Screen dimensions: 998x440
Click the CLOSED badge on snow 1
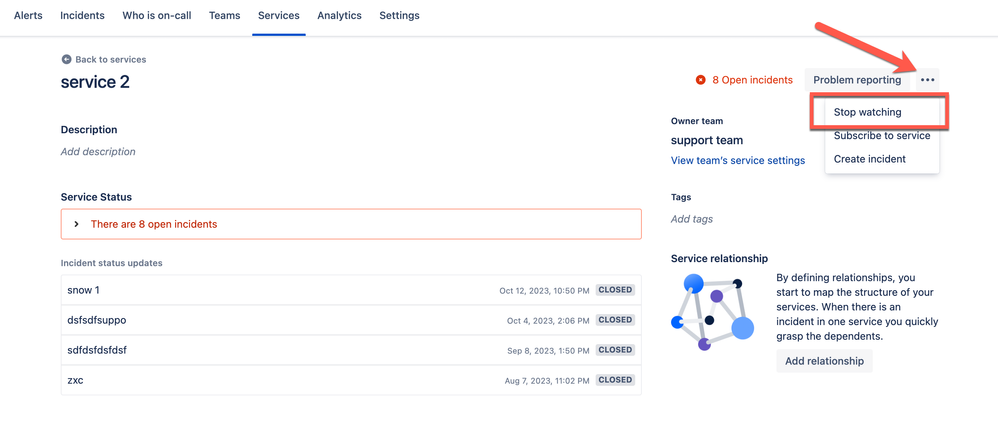615,290
